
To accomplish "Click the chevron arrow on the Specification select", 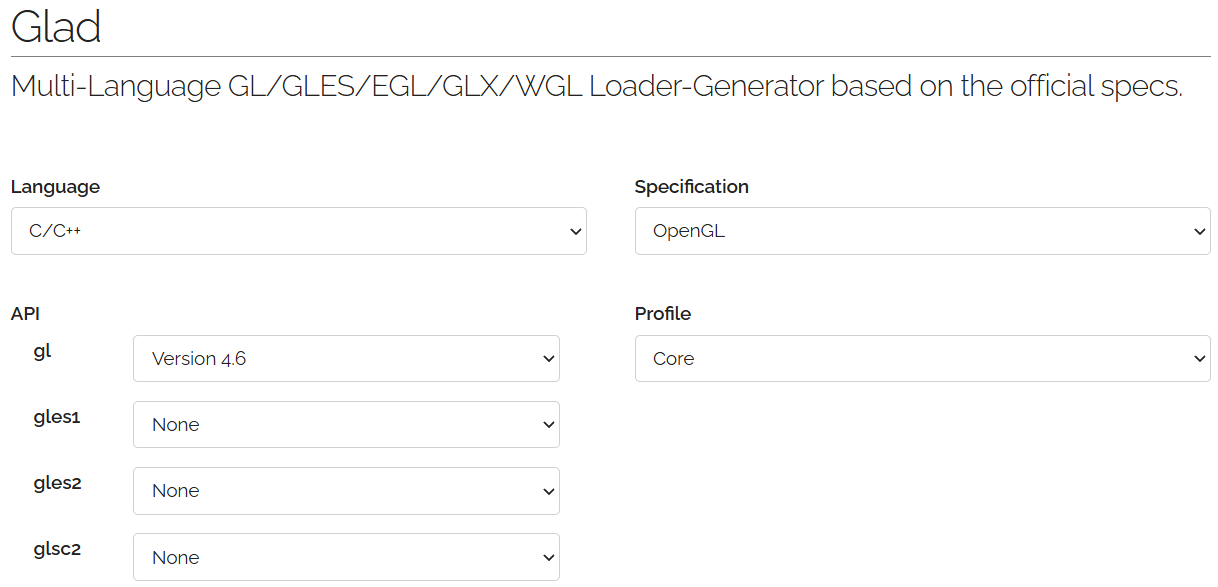I will tap(1200, 232).
